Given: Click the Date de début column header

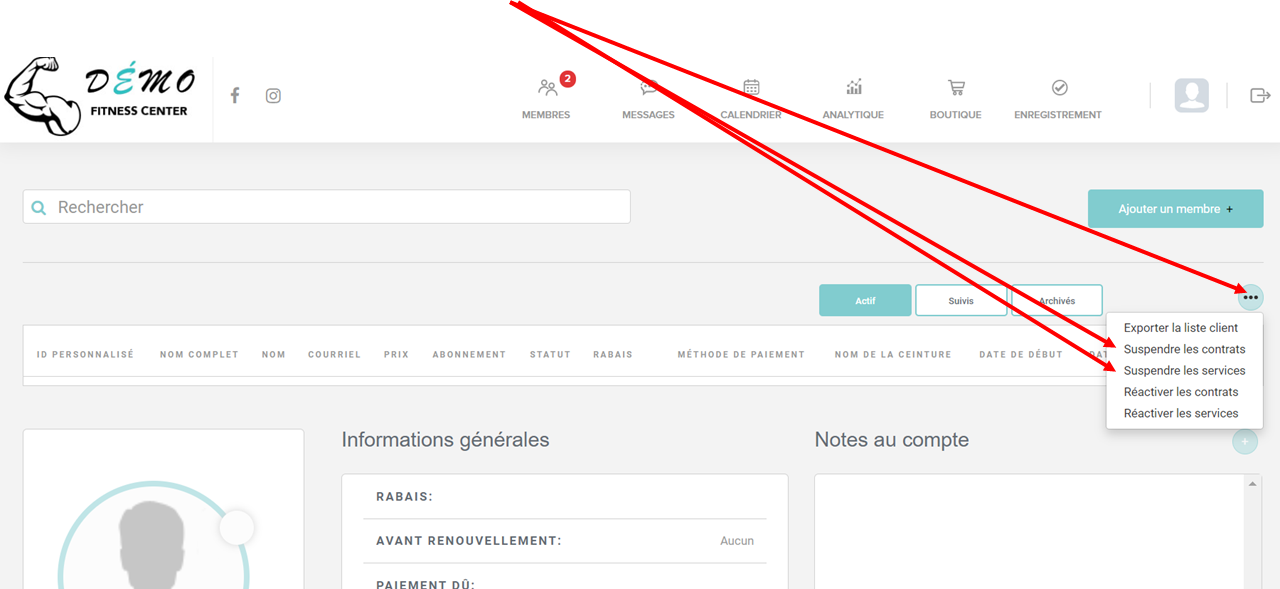Looking at the screenshot, I should click(x=1021, y=354).
